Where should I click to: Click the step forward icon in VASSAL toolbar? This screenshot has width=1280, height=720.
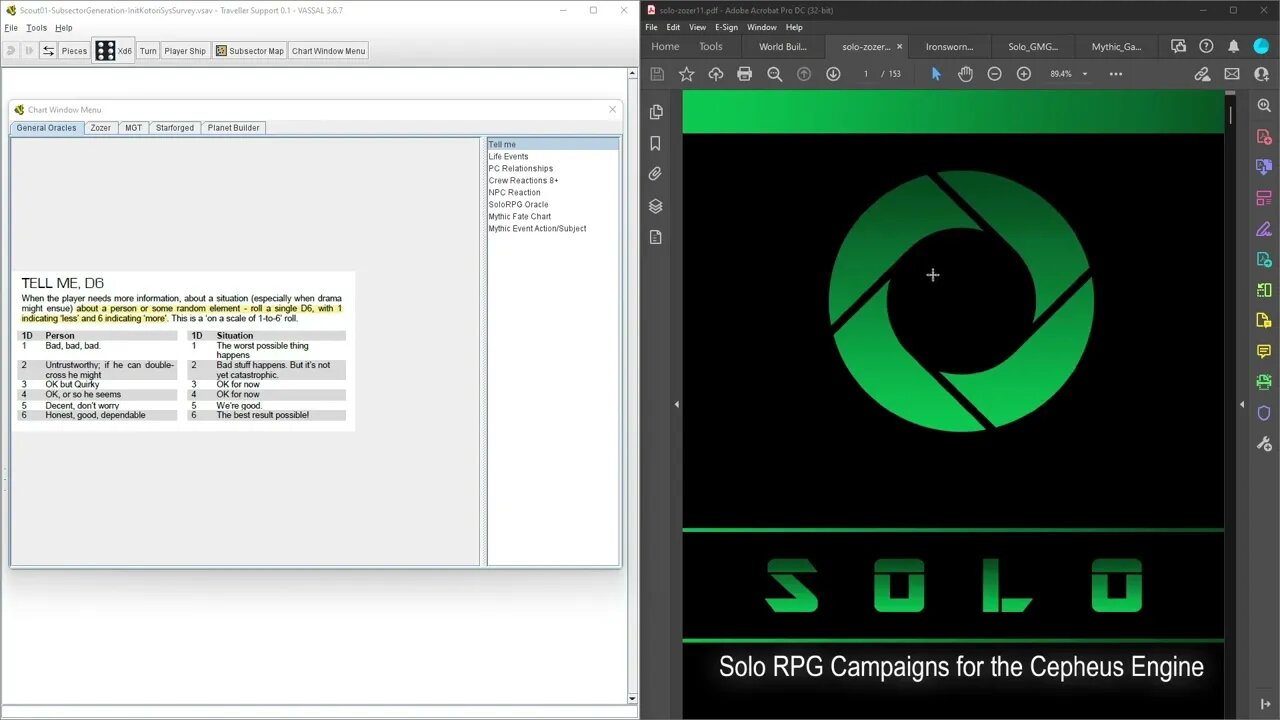[29, 51]
